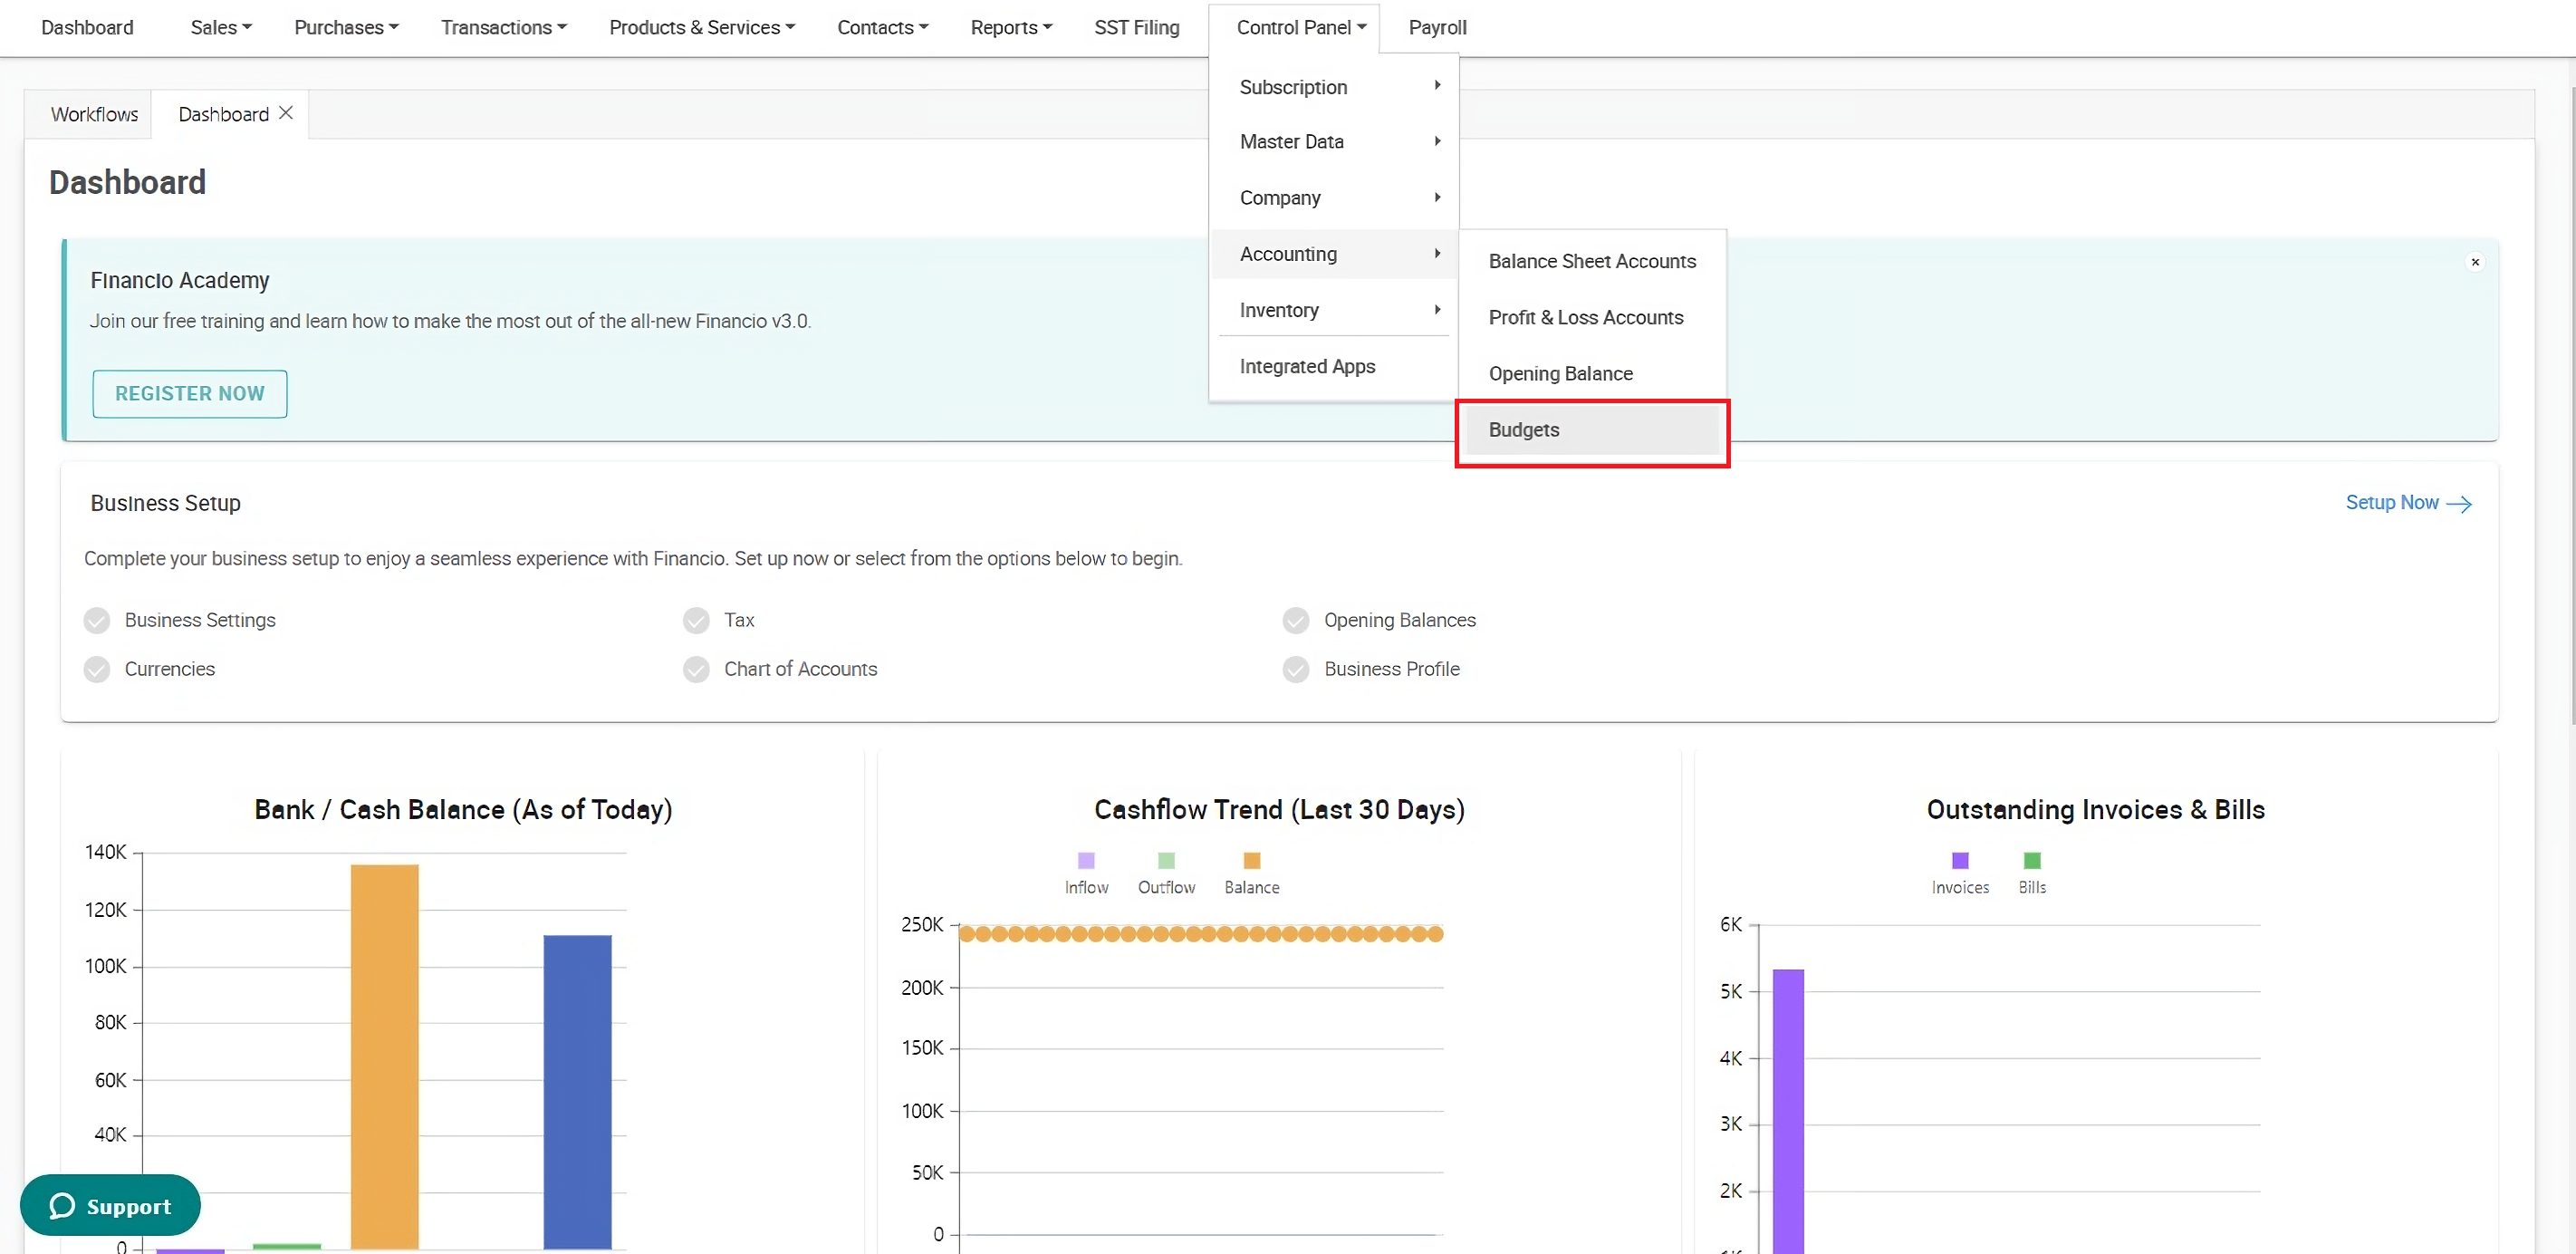
Task: Expand the Sales dropdown menu
Action: point(221,27)
